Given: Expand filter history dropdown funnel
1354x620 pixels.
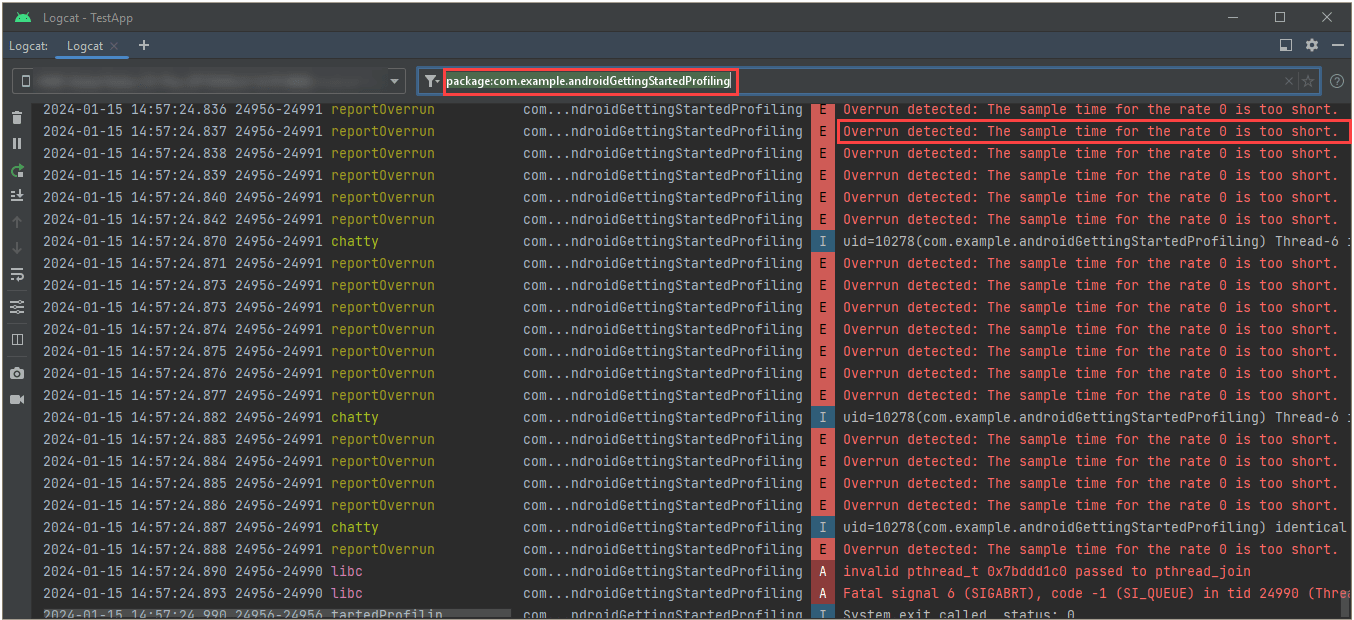Looking at the screenshot, I should pyautogui.click(x=430, y=81).
